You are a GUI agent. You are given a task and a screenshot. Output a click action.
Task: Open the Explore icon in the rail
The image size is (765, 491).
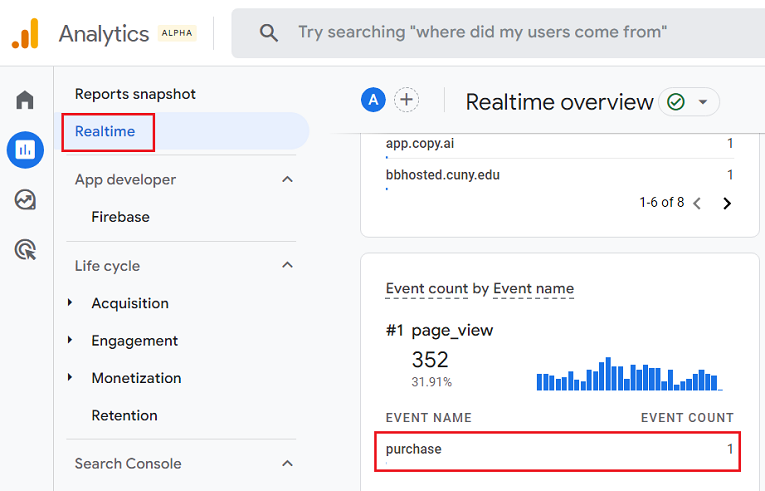tap(25, 200)
